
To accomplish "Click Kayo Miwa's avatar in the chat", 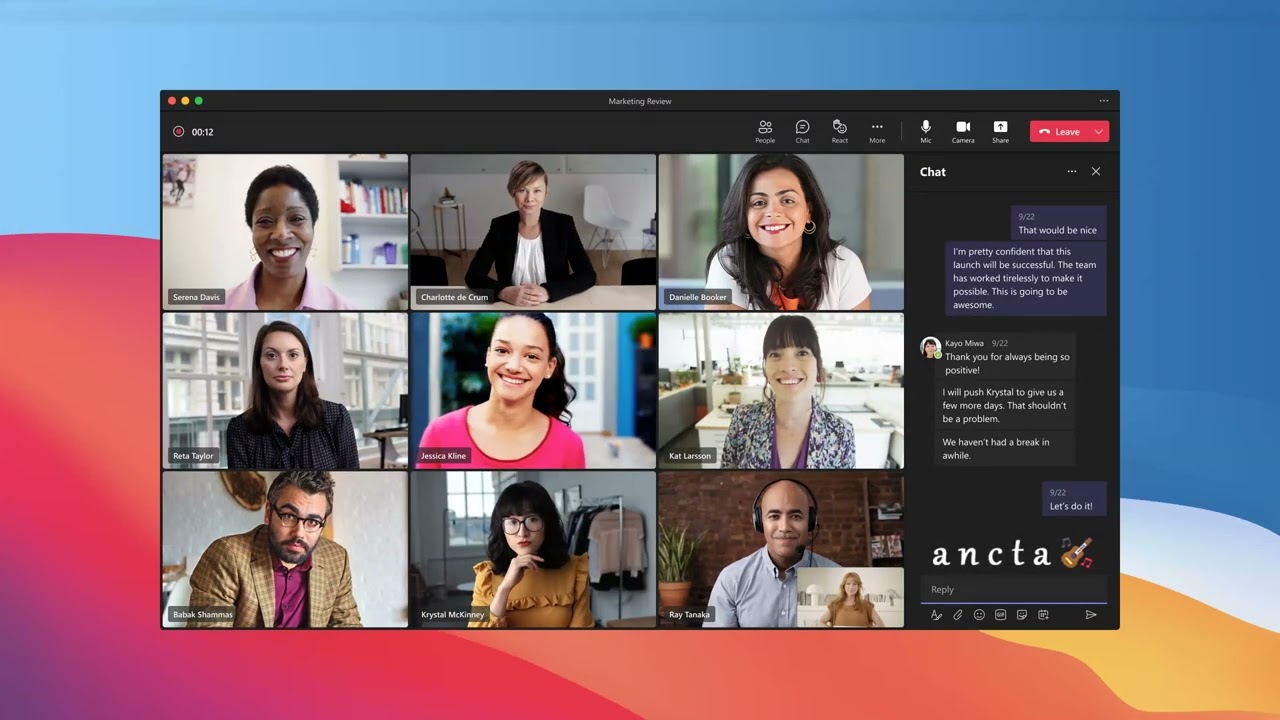I will point(931,347).
